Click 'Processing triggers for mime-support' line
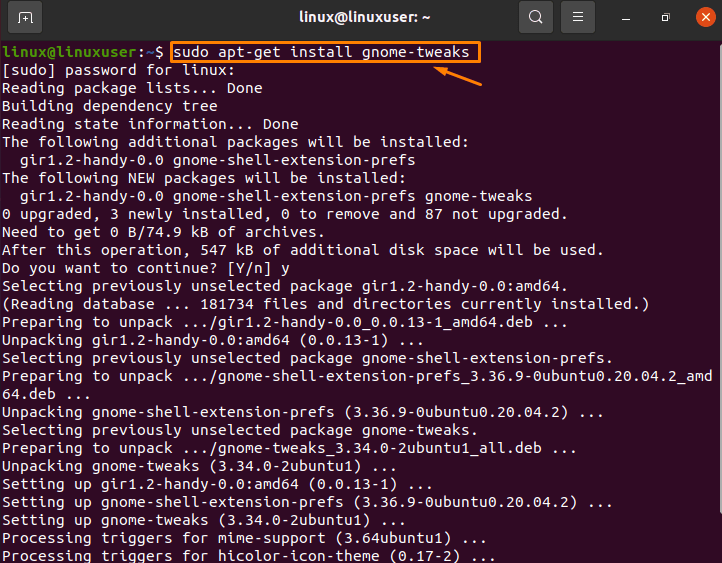 click(244, 538)
